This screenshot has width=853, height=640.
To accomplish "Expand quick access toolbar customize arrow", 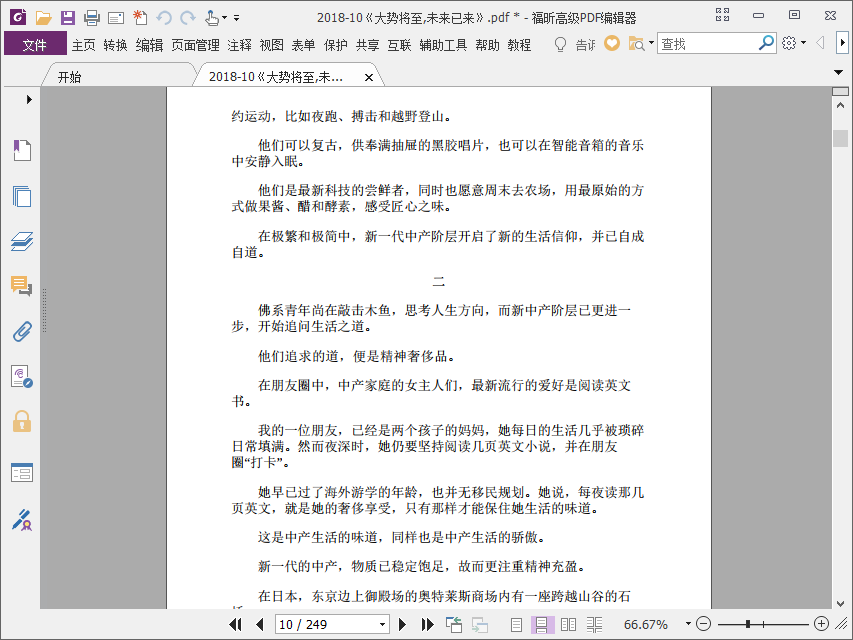I will pos(237,18).
